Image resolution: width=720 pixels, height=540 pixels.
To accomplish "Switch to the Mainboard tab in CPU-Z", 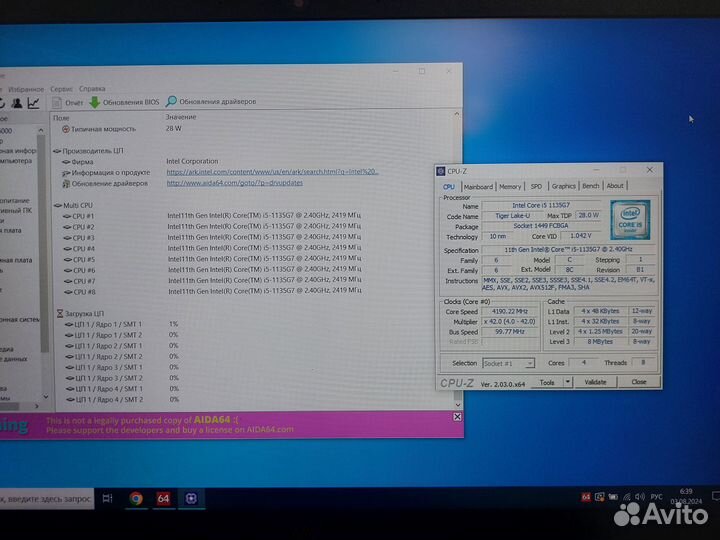I will click(x=478, y=187).
